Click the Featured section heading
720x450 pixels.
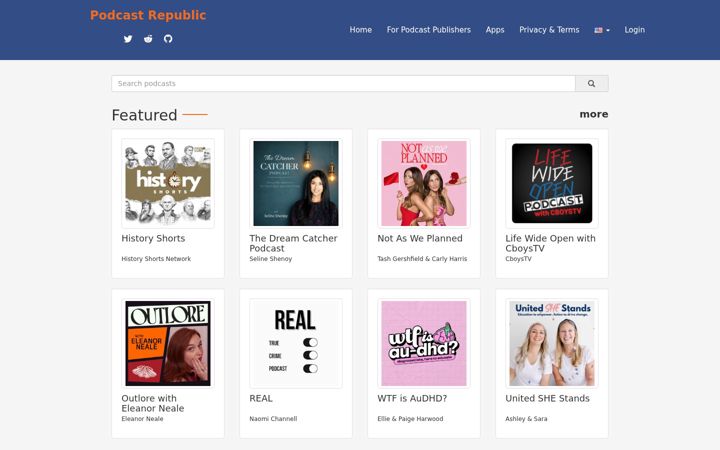click(144, 115)
